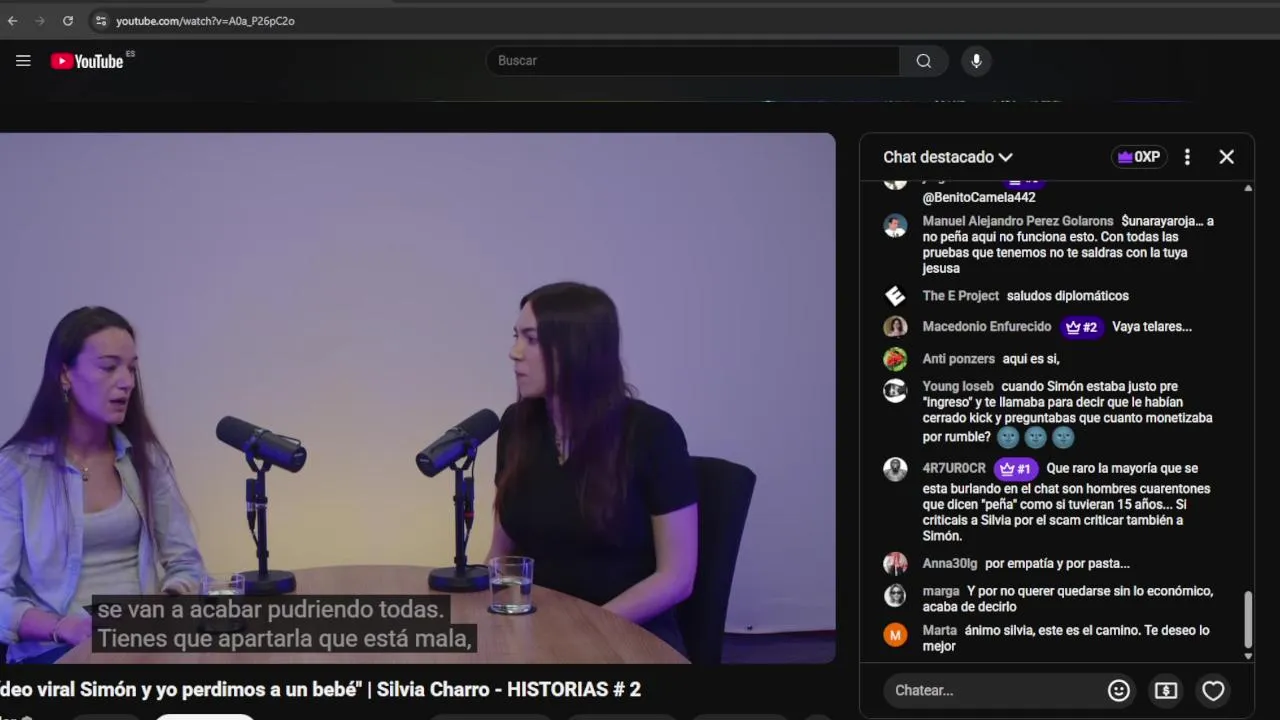Click message 'saludos diplomáticos'
This screenshot has width=1280, height=720.
(1068, 296)
